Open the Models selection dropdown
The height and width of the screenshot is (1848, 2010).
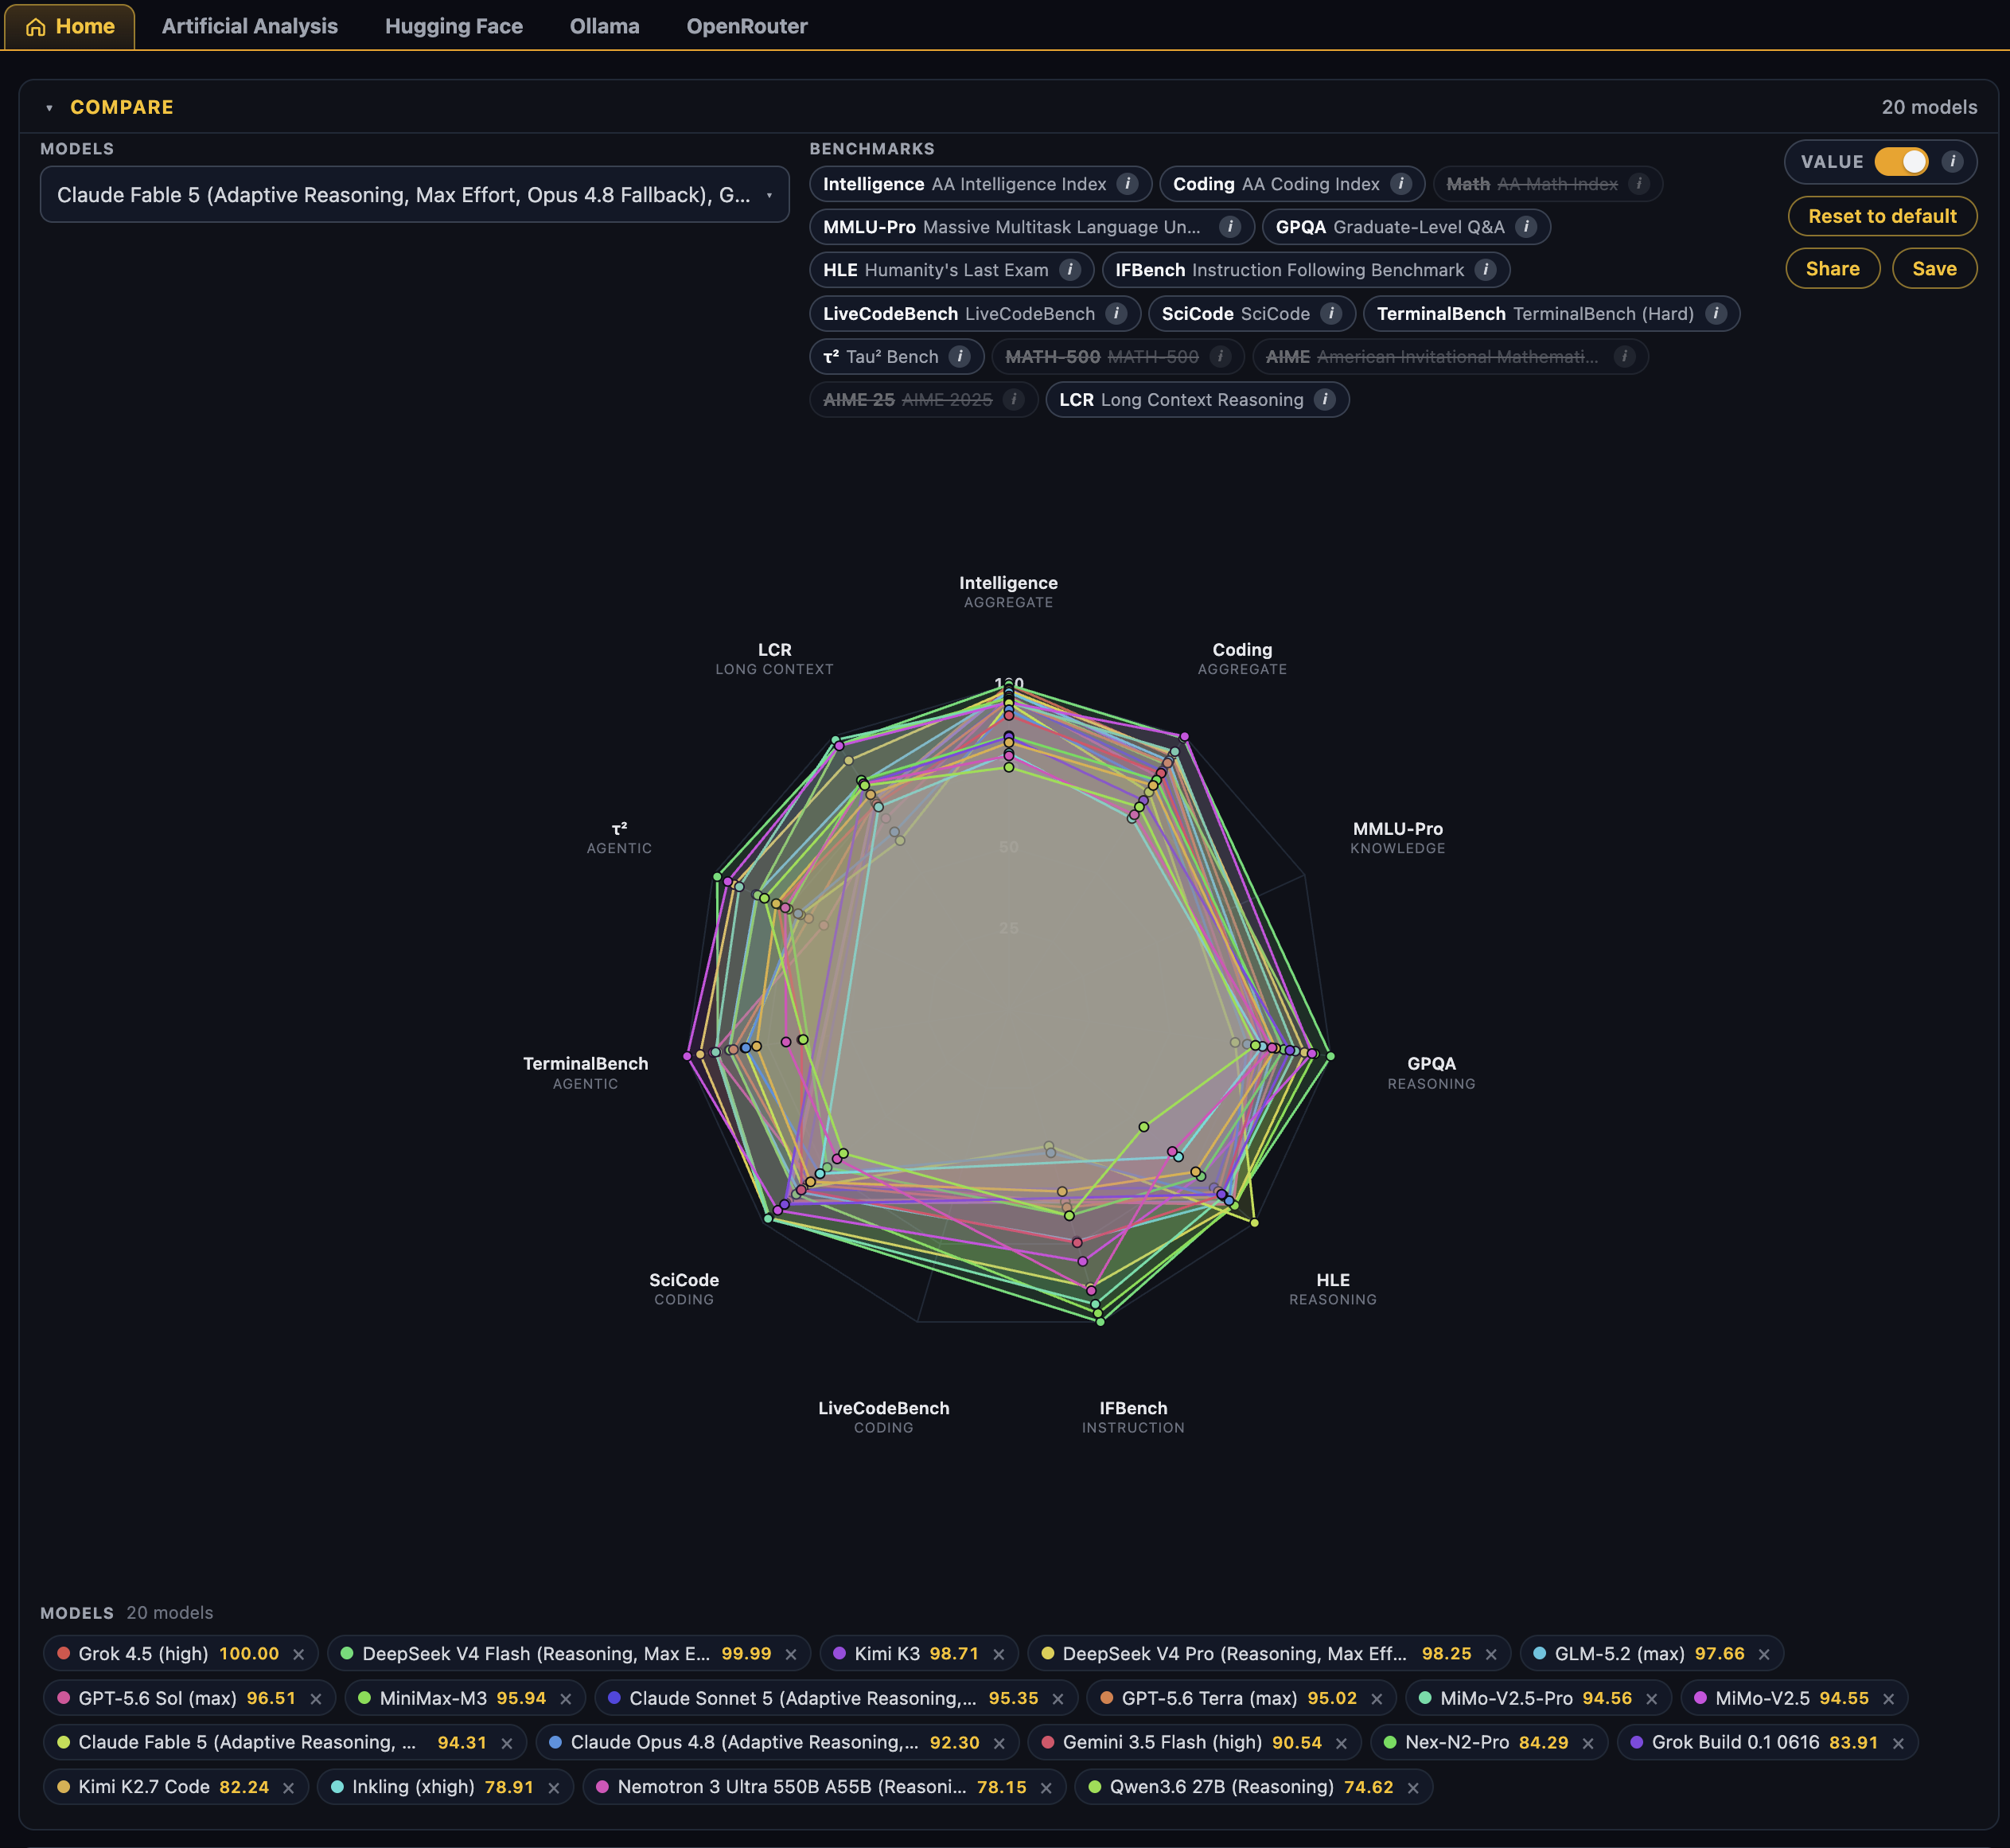[414, 195]
